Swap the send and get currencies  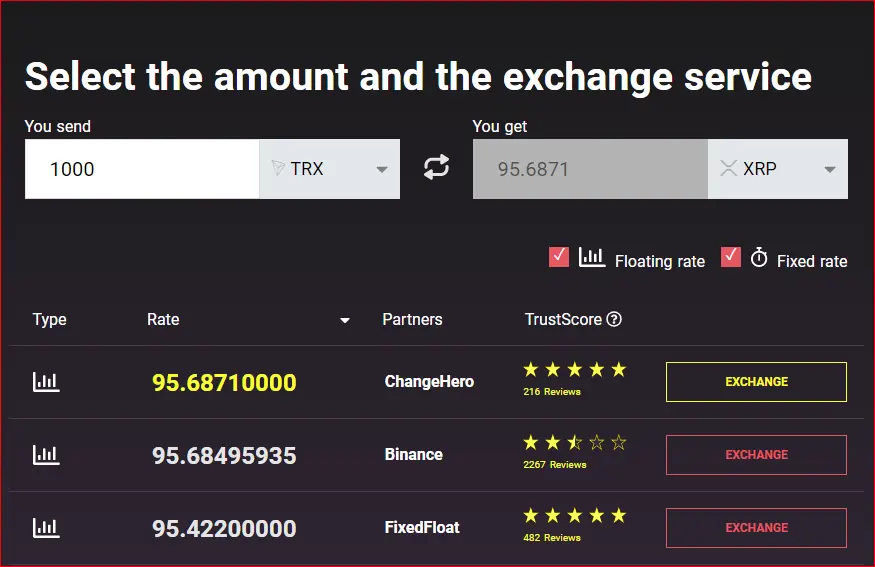pos(436,167)
